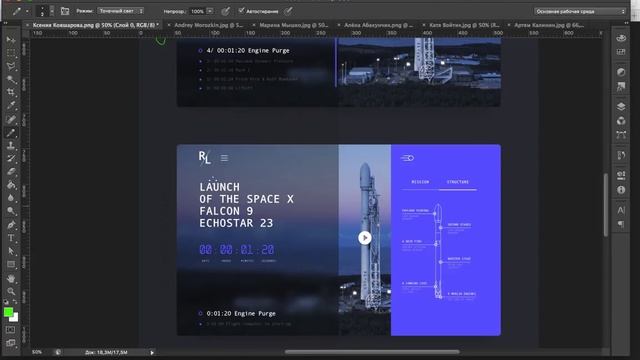Click the Pencil tool icon in options bar
Viewport: 640px width, 360px height.
tap(16, 11)
